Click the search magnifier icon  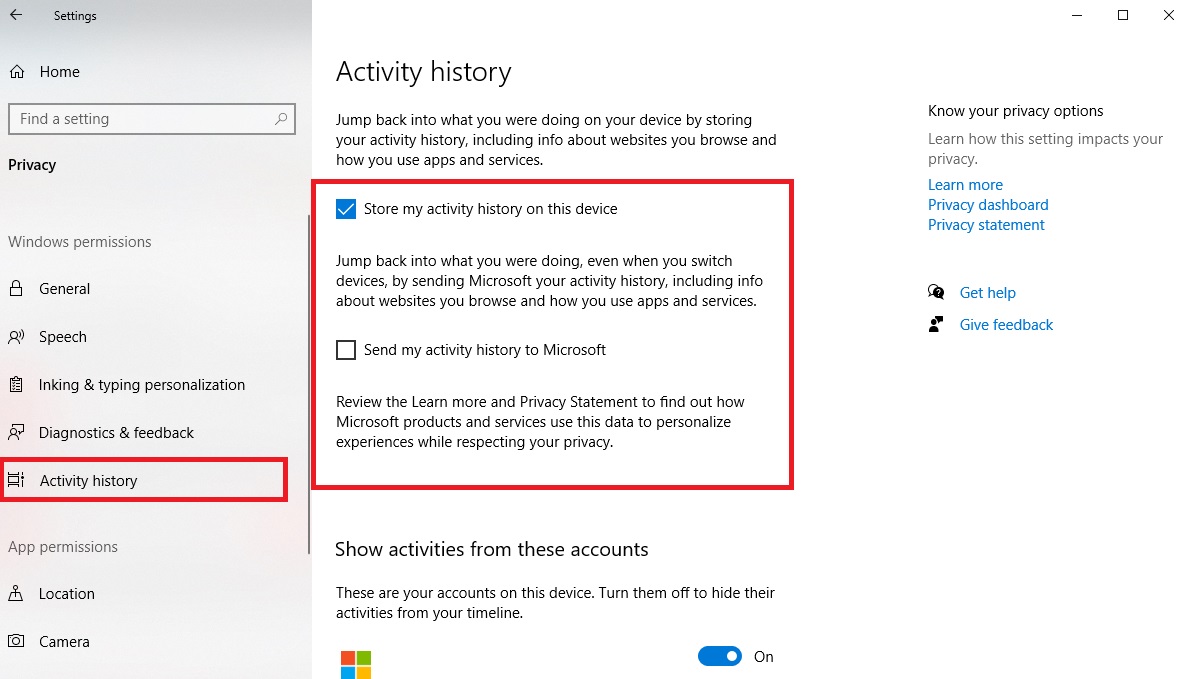[281, 119]
